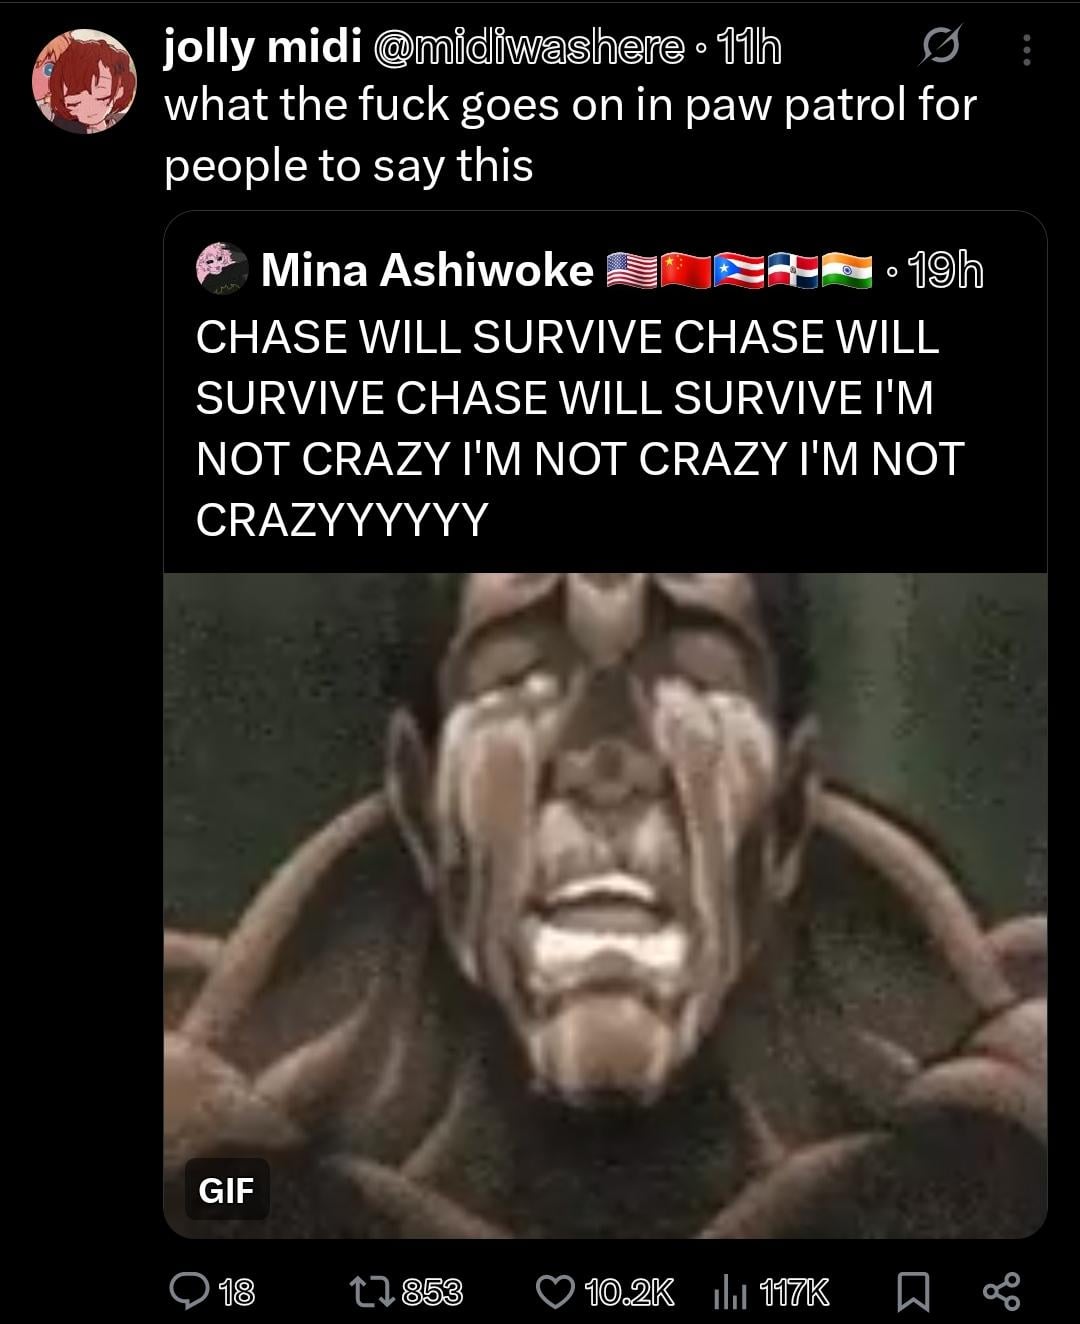Visit the @midiwashere handle

(x=528, y=48)
